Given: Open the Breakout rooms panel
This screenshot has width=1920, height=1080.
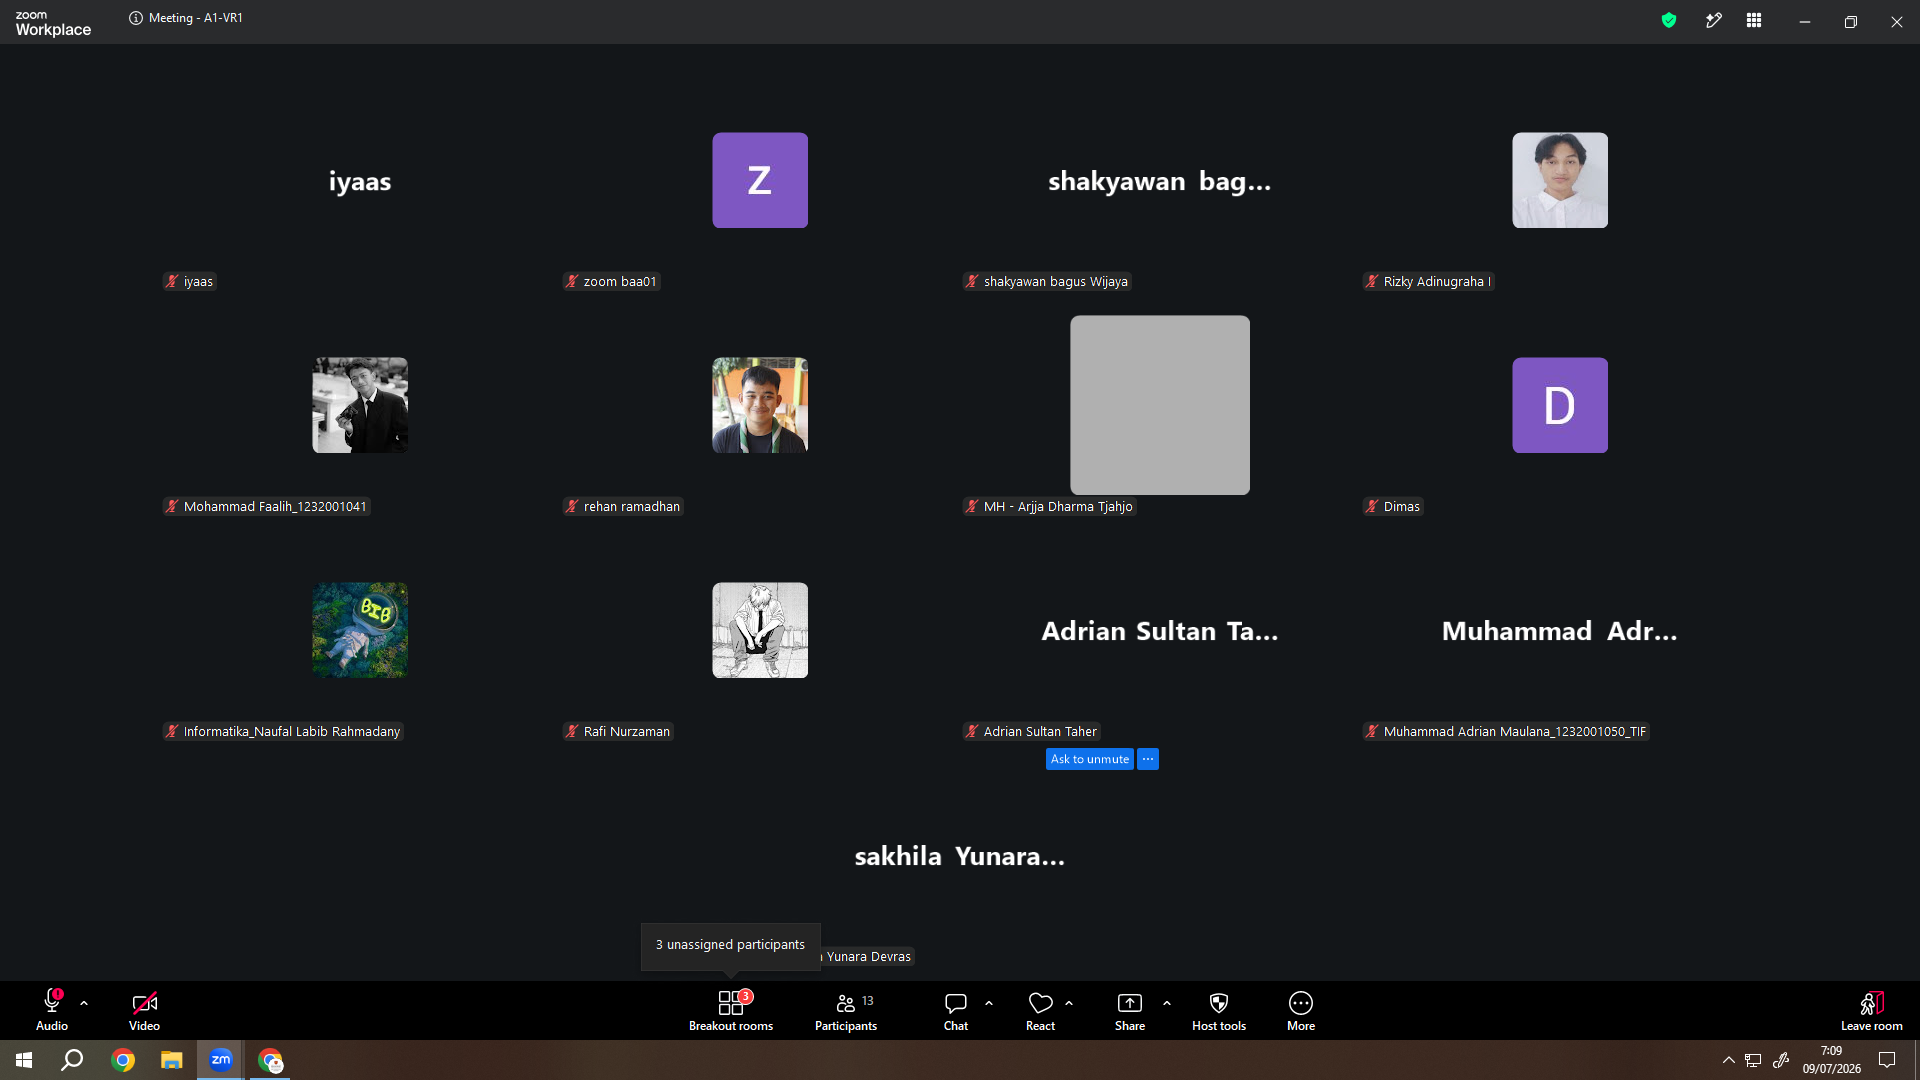Looking at the screenshot, I should (731, 1010).
